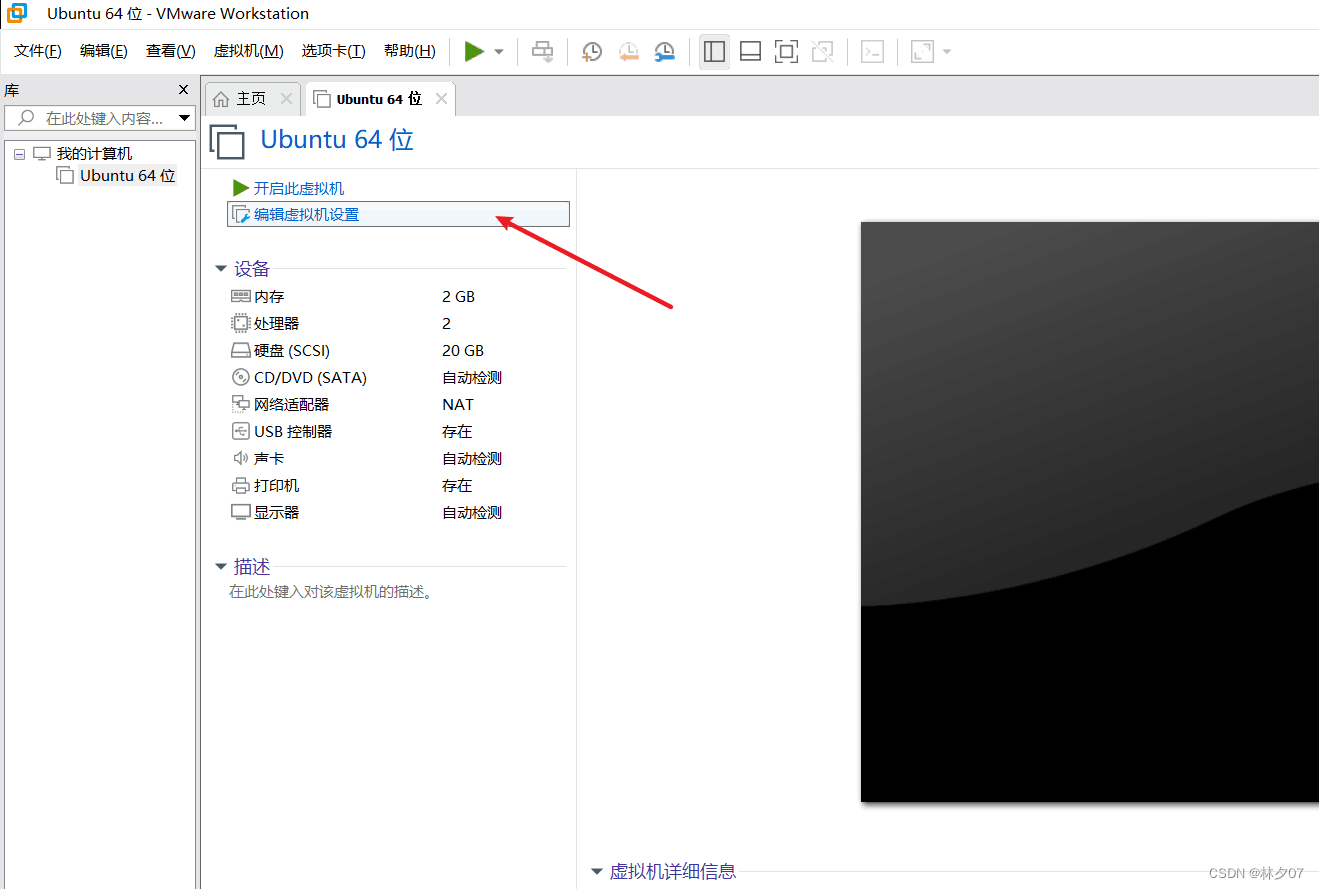
Task: Open the dropdown next to power button
Action: (498, 51)
